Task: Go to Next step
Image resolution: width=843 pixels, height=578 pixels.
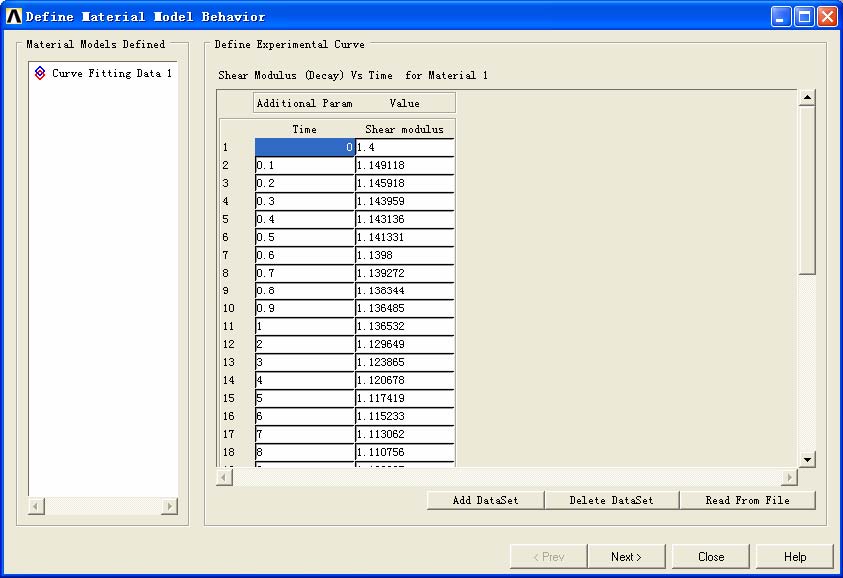Action: [626, 557]
